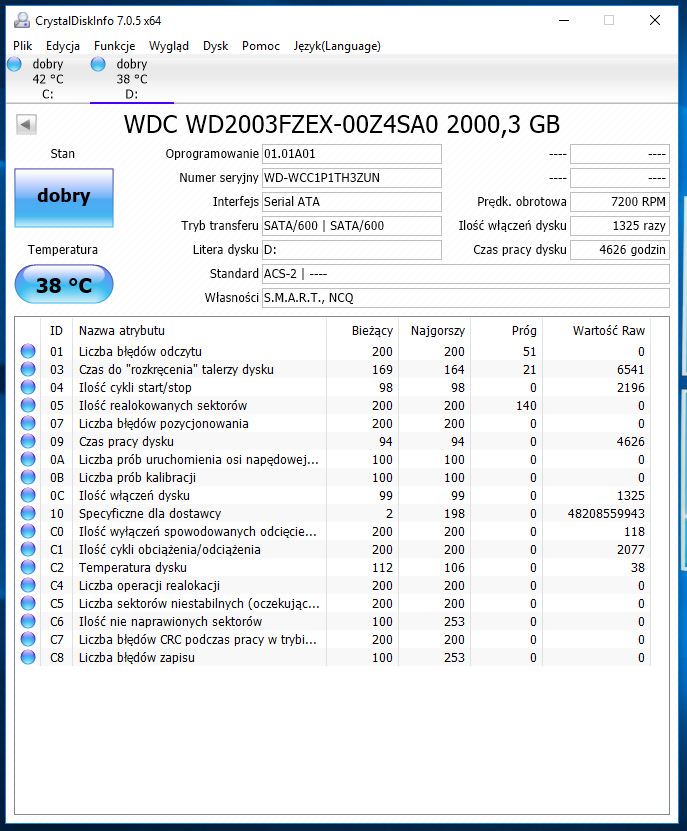Image resolution: width=687 pixels, height=831 pixels.
Task: Click the 'Najgorszy' column header
Action: click(435, 331)
